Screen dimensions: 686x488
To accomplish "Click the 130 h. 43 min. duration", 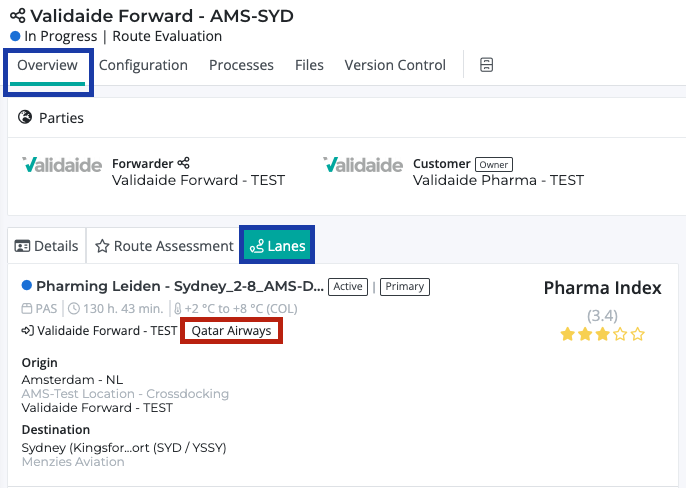I will (123, 309).
